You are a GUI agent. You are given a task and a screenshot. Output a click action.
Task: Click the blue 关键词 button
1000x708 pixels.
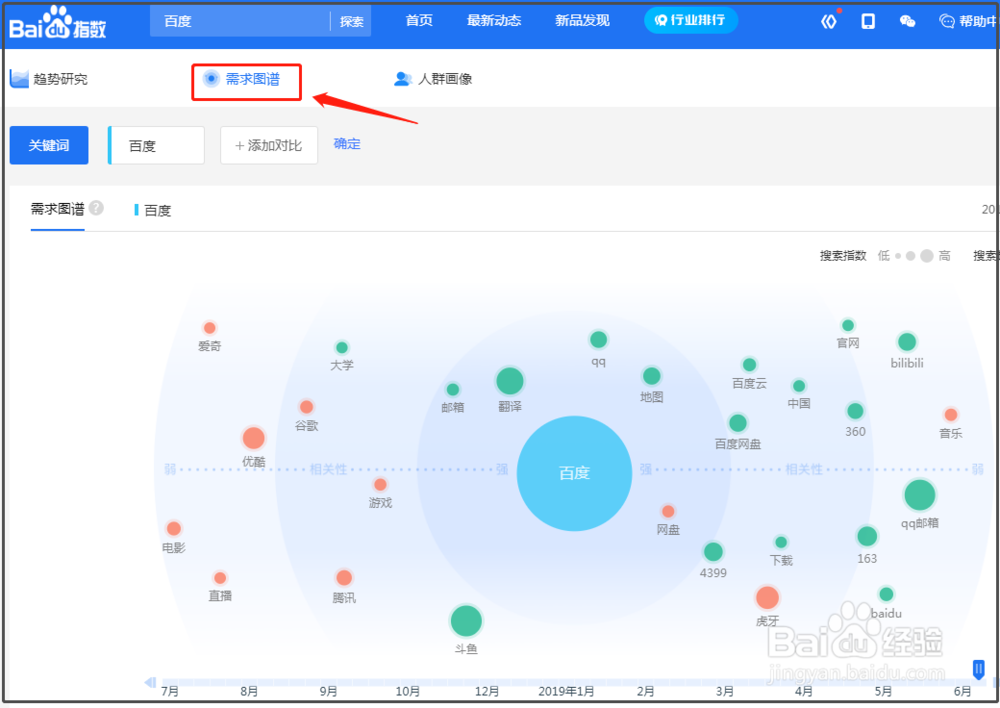coord(49,145)
